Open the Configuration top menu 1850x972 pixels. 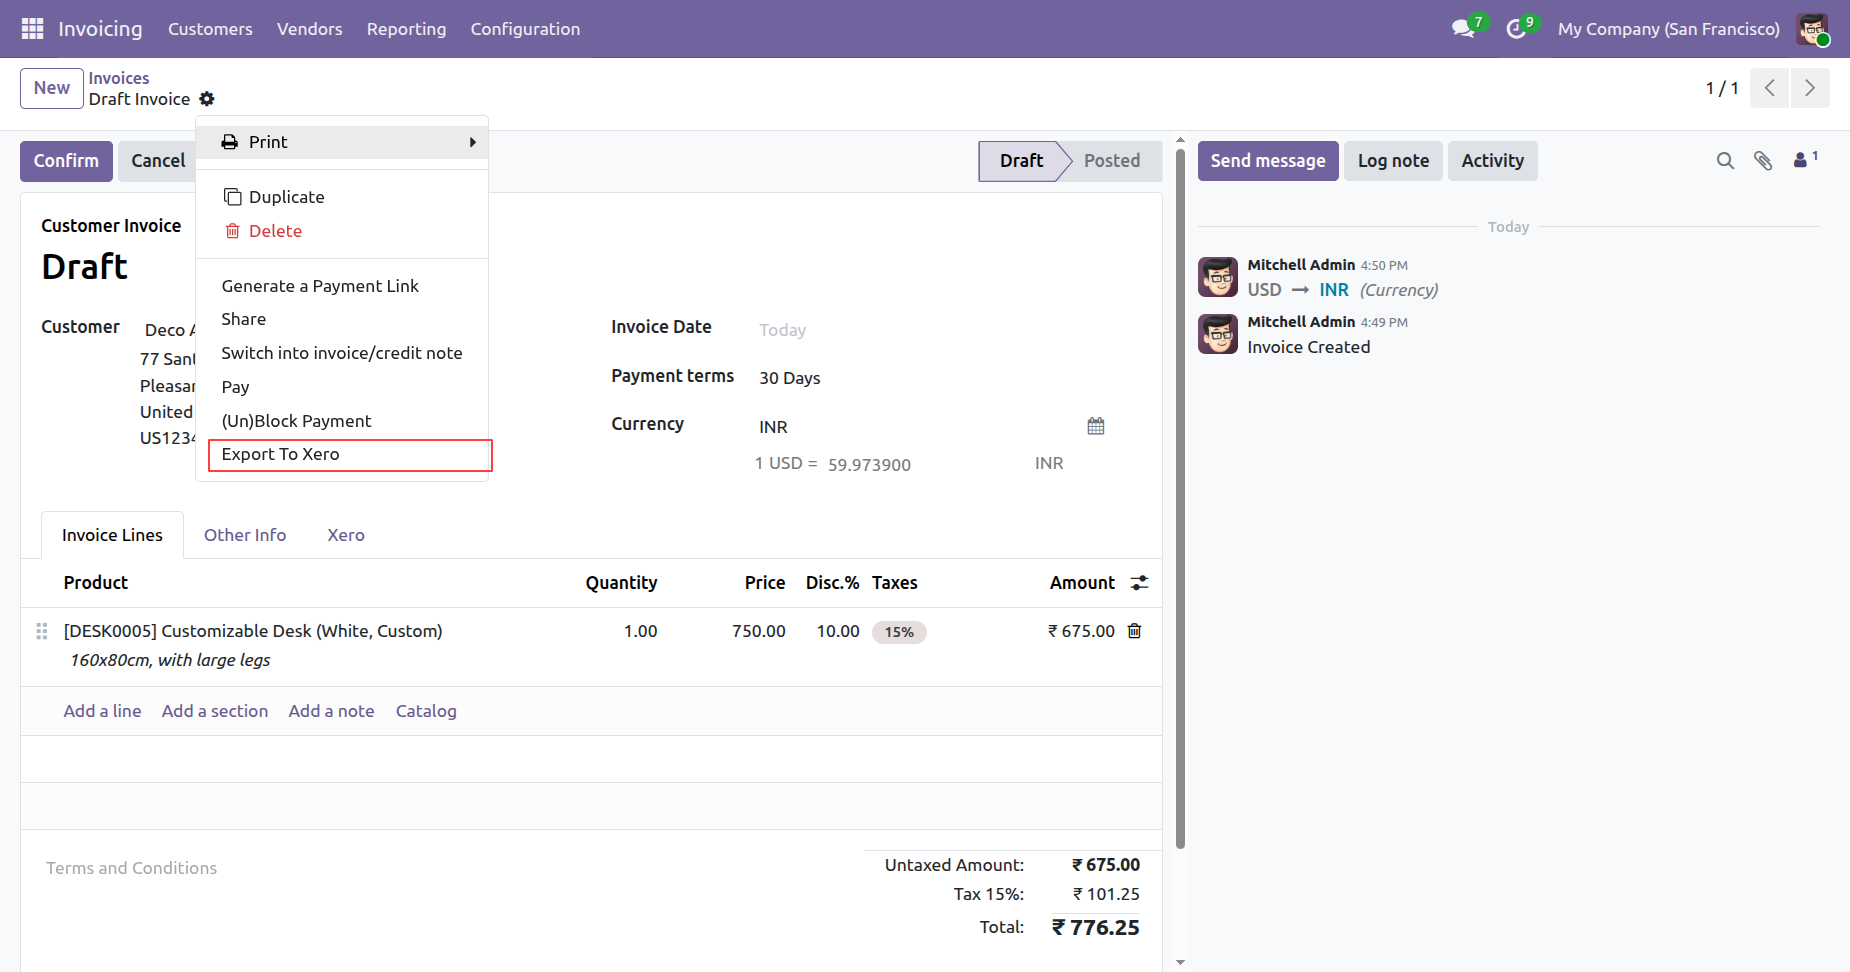coord(525,29)
